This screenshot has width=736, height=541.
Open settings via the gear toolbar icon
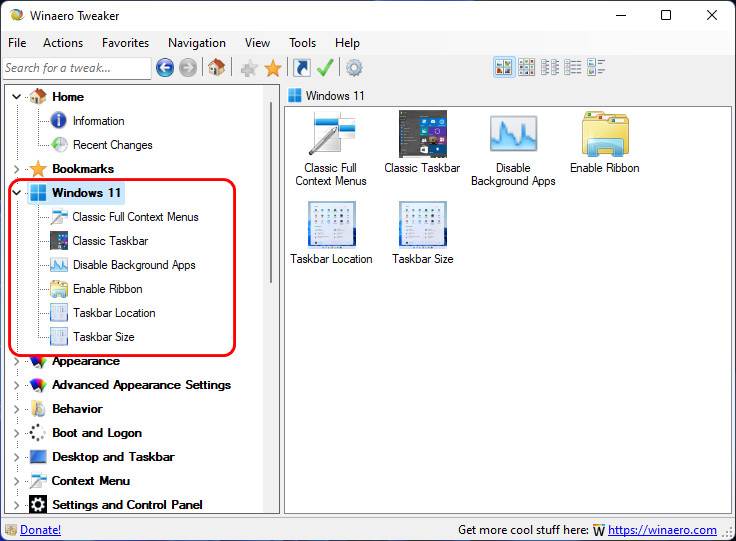(x=354, y=68)
